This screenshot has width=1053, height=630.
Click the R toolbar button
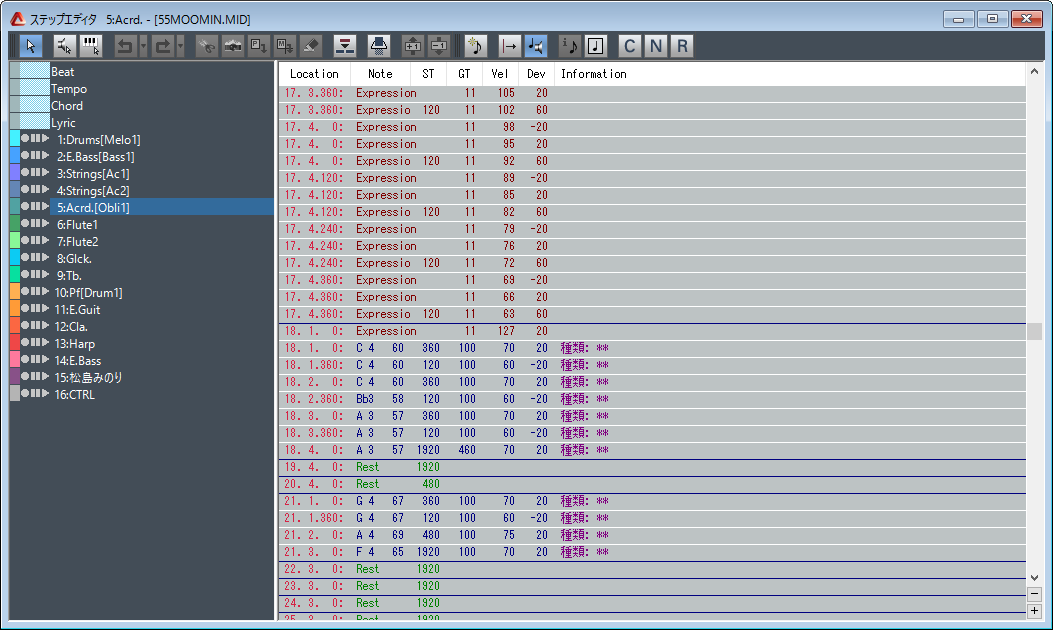682,46
